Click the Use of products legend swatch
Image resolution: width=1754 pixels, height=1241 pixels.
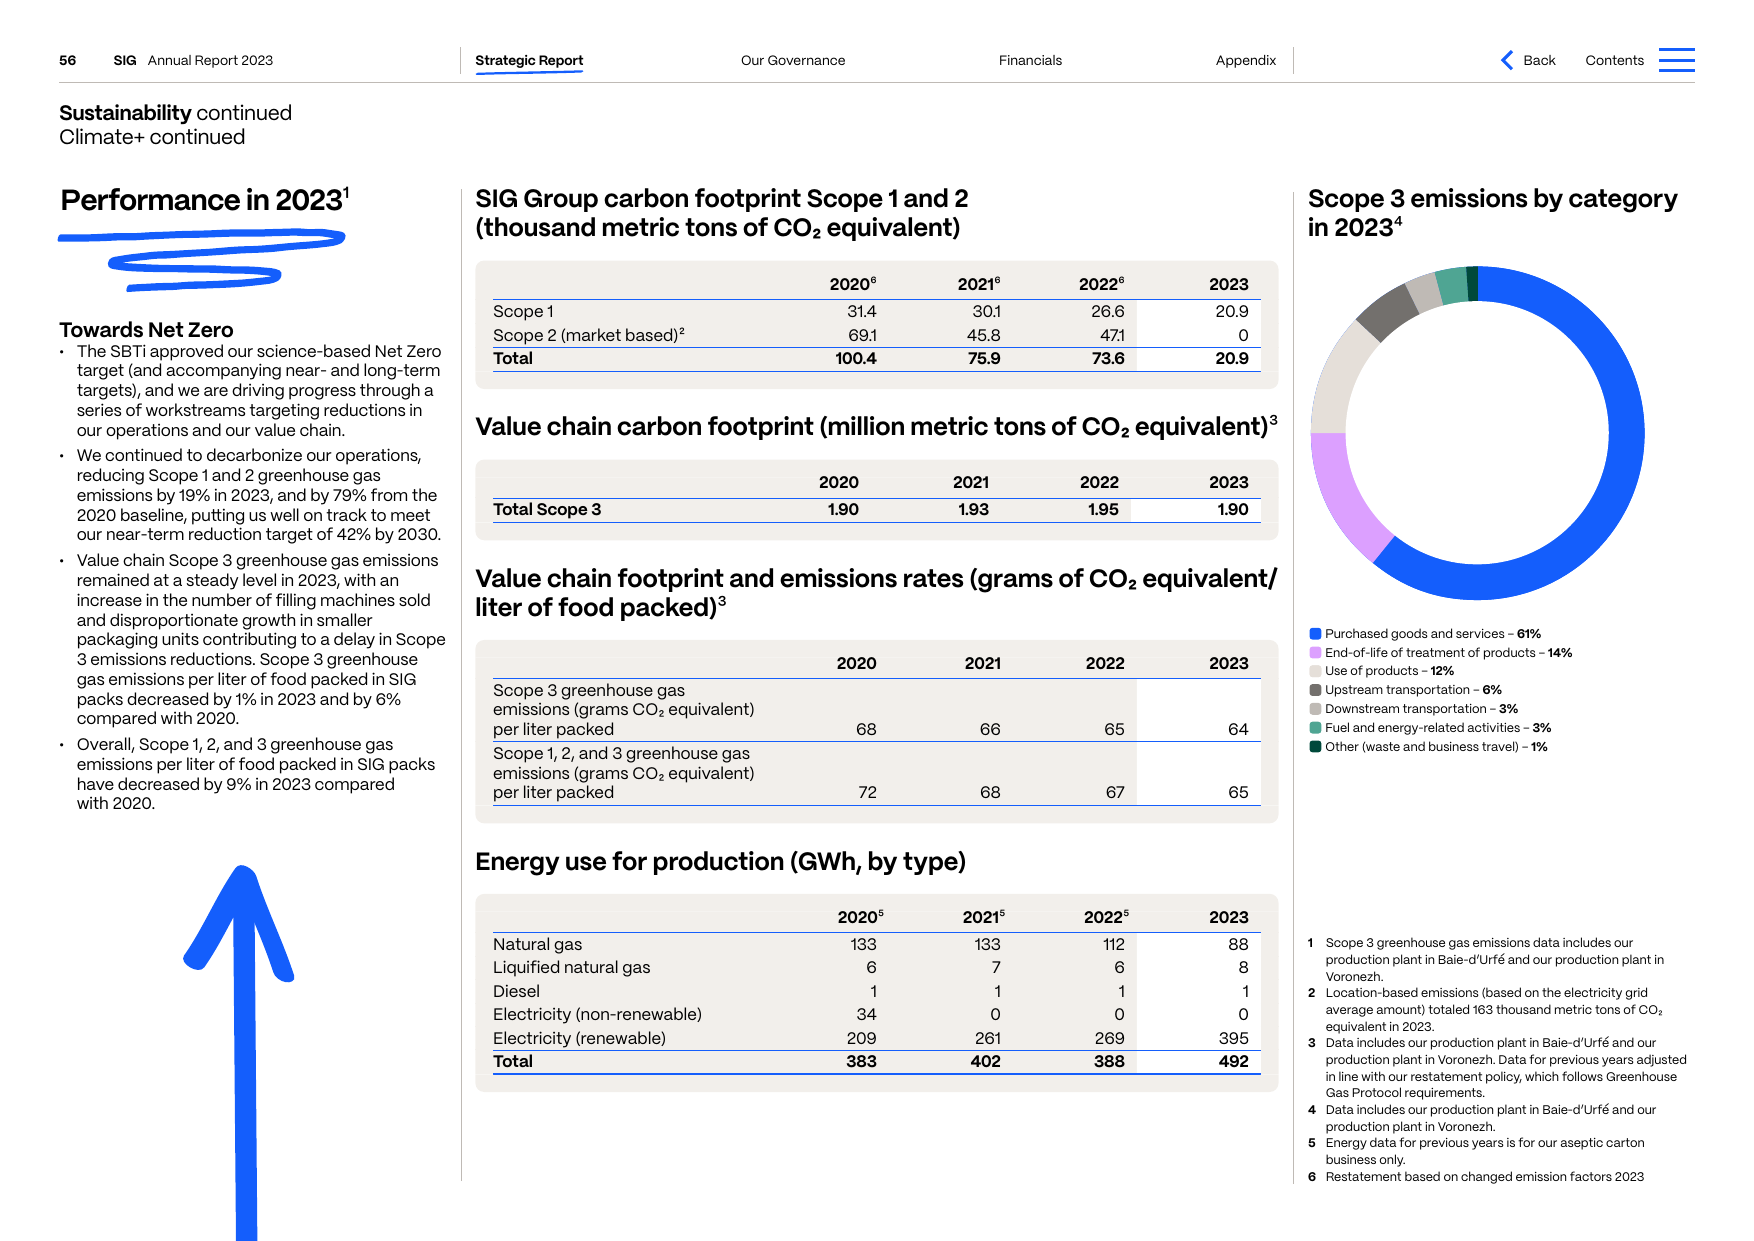coord(1316,671)
